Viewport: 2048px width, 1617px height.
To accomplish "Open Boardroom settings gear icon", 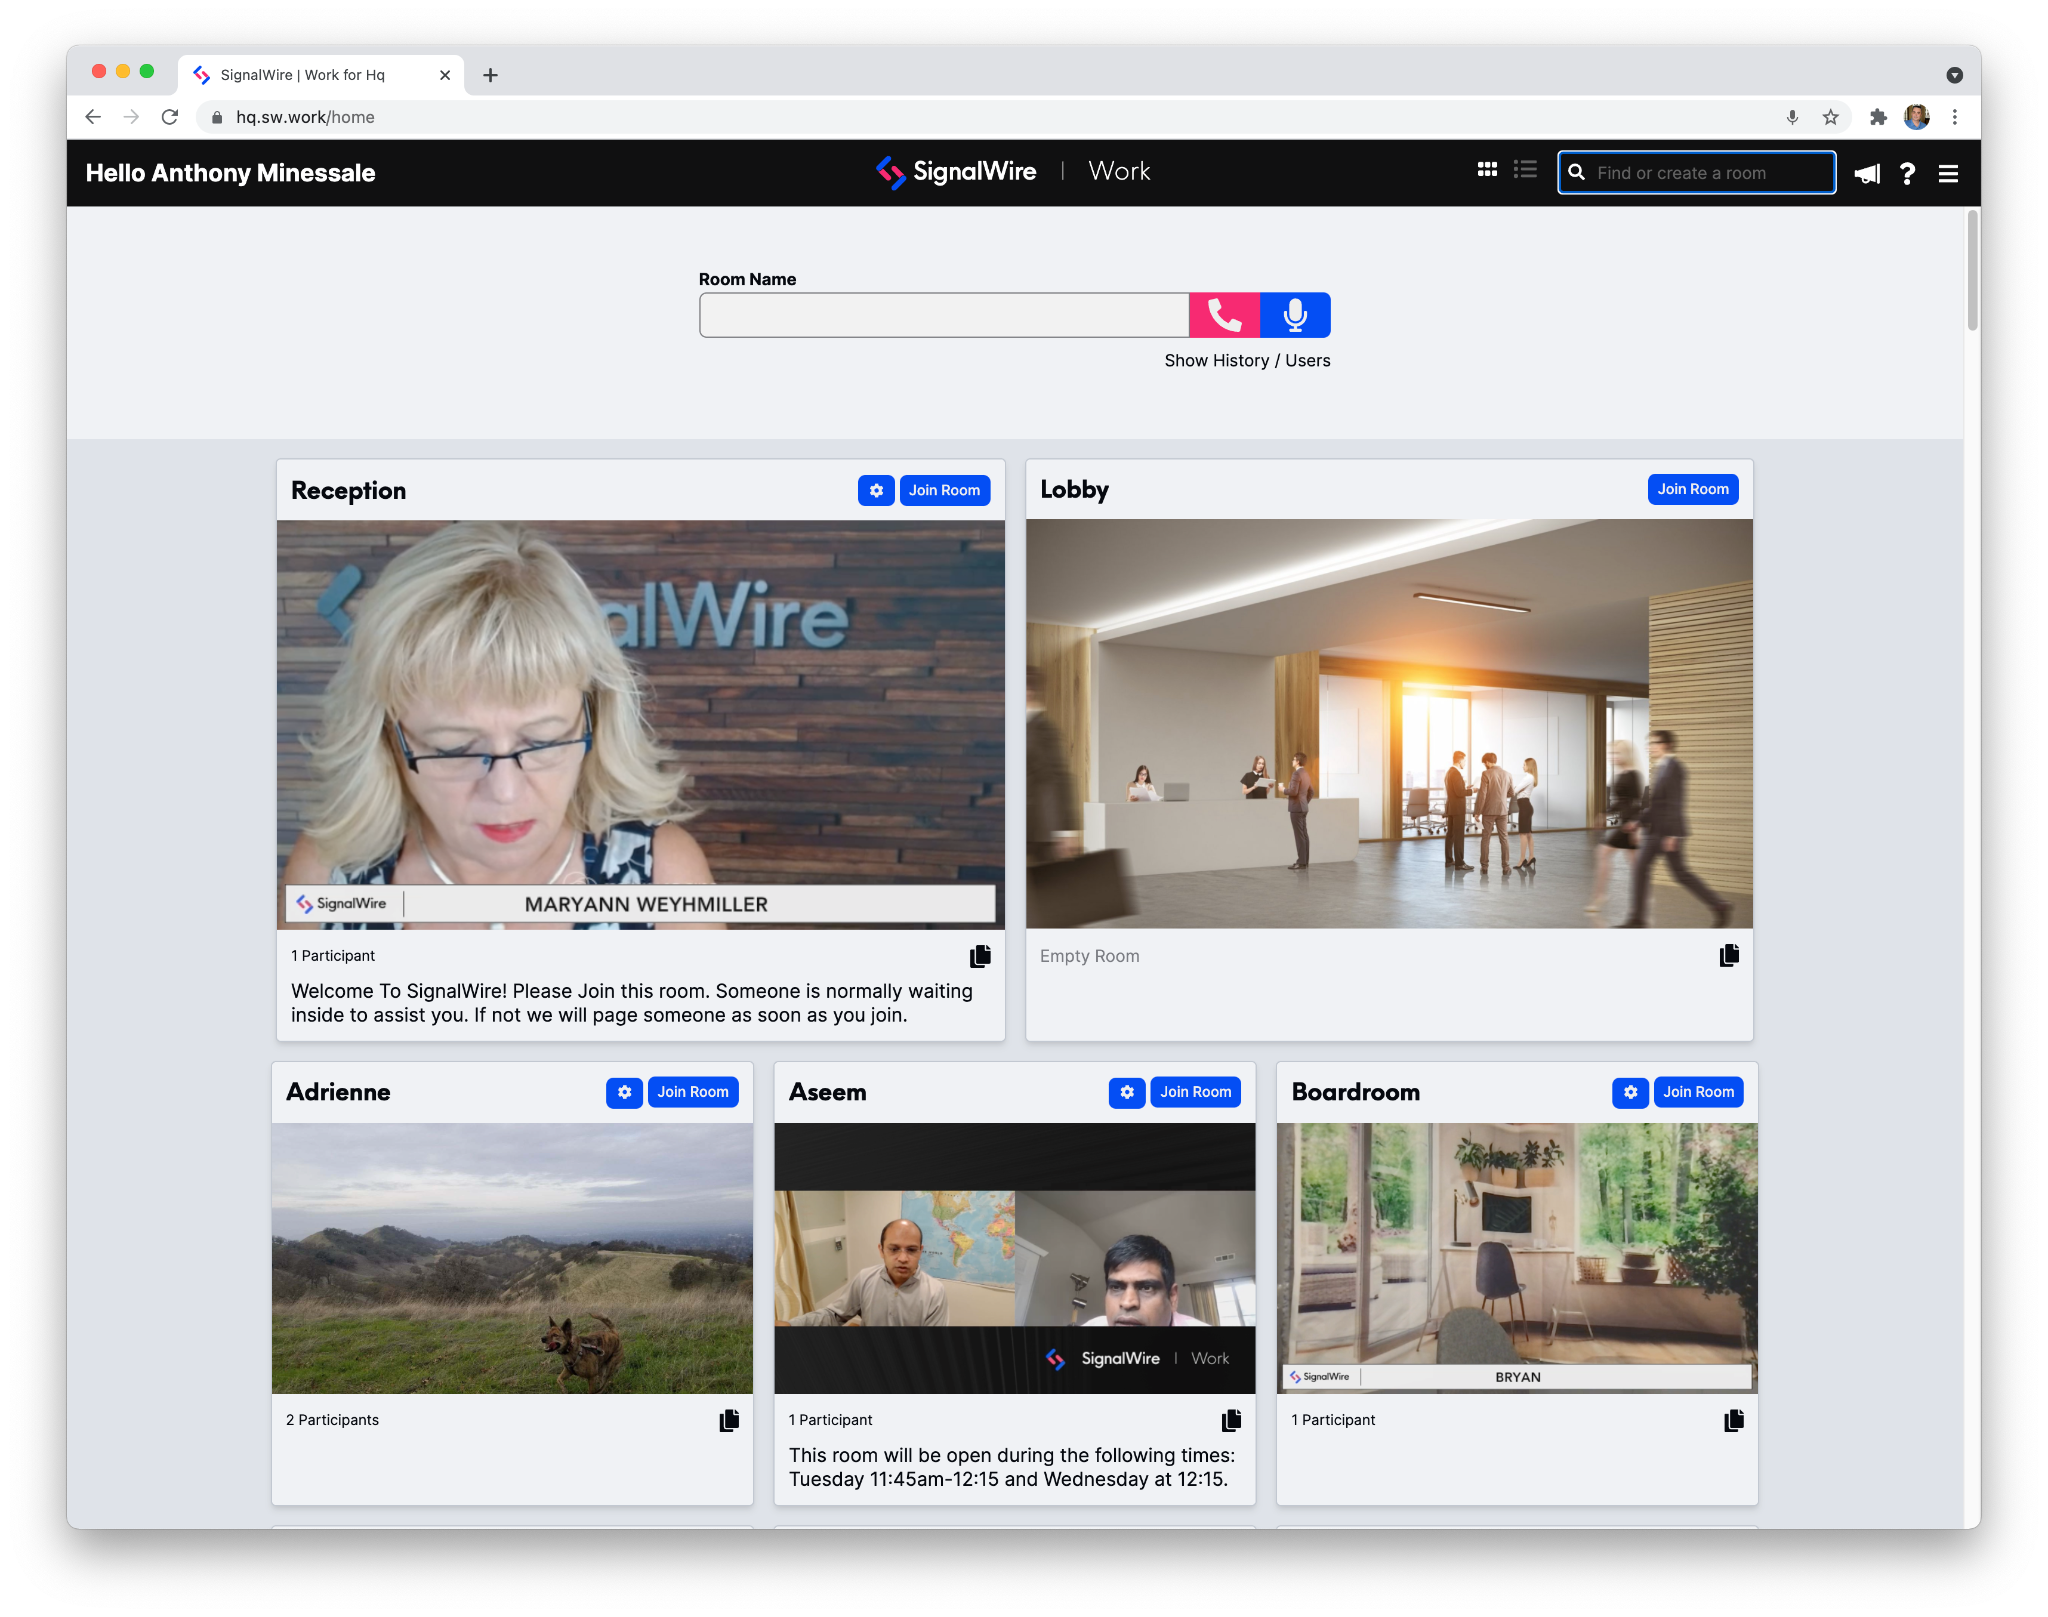I will [x=1630, y=1092].
